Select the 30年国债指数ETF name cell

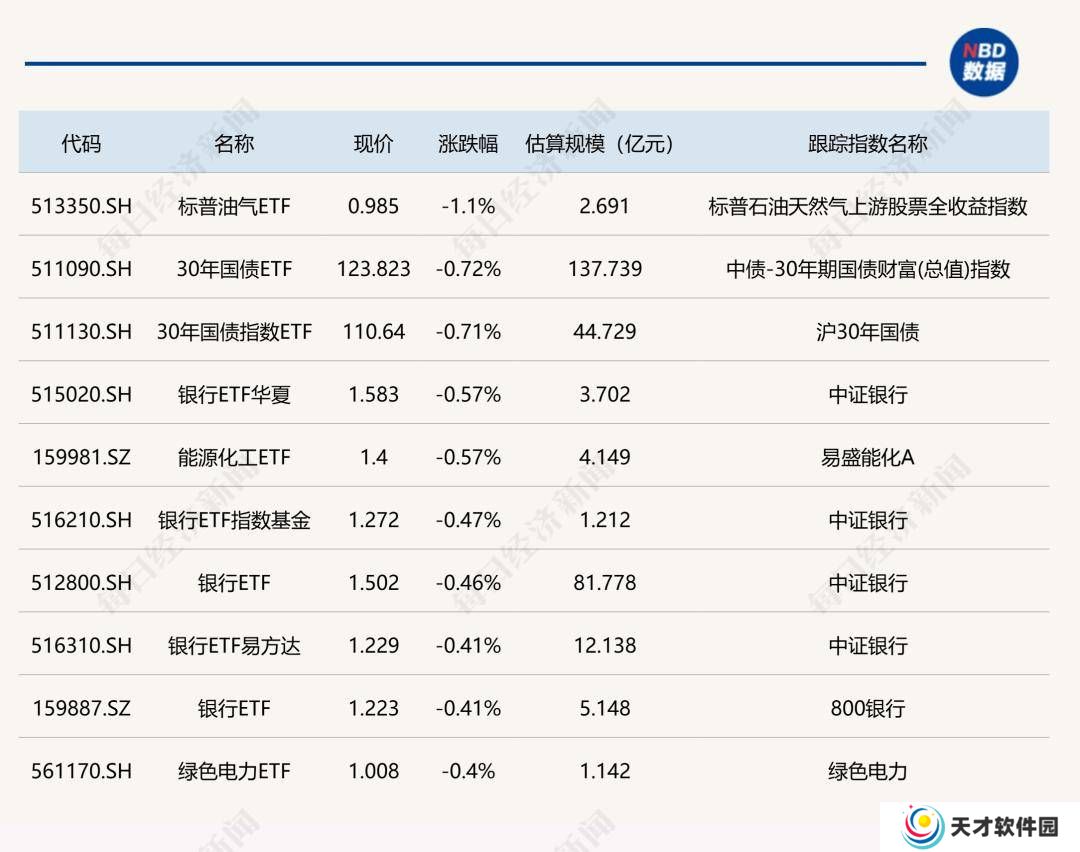(x=234, y=331)
